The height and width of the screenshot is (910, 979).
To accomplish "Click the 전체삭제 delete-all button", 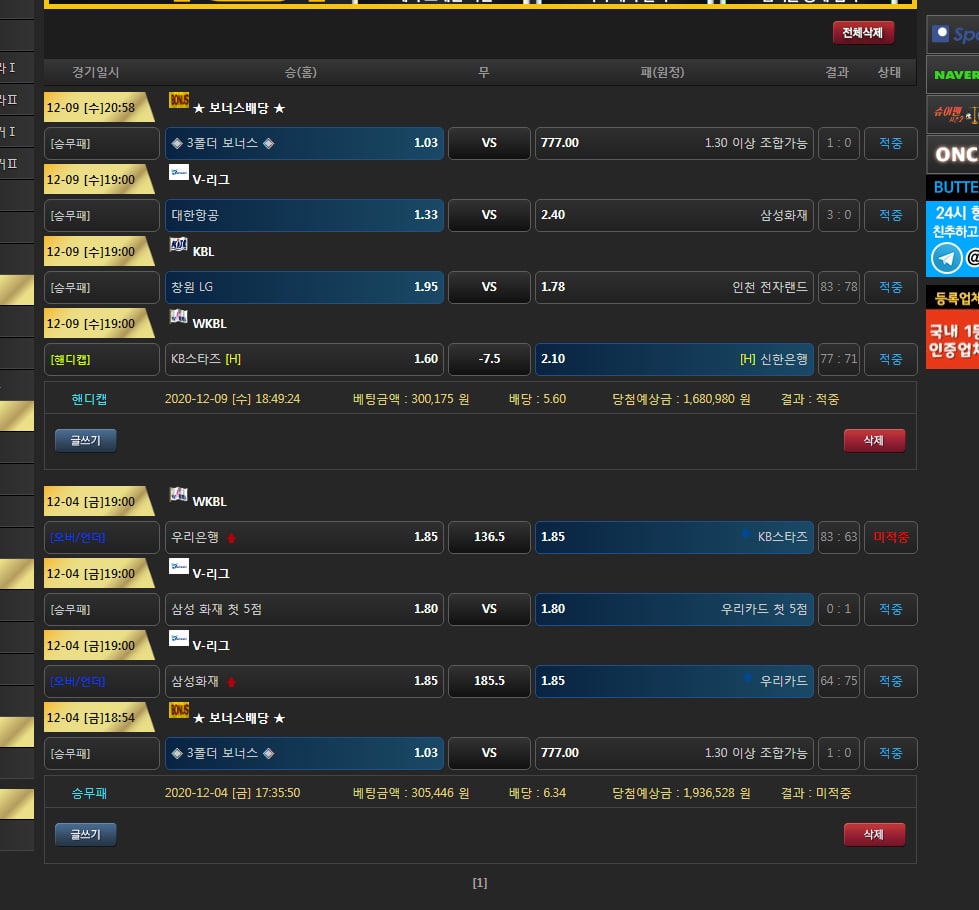I will pyautogui.click(x=863, y=33).
